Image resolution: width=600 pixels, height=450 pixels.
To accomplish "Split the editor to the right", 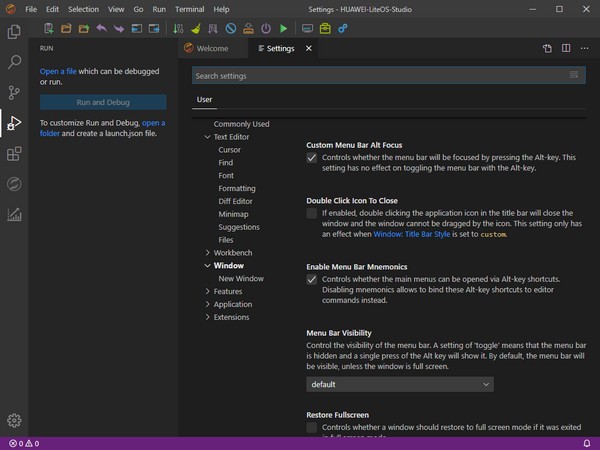I will click(566, 48).
